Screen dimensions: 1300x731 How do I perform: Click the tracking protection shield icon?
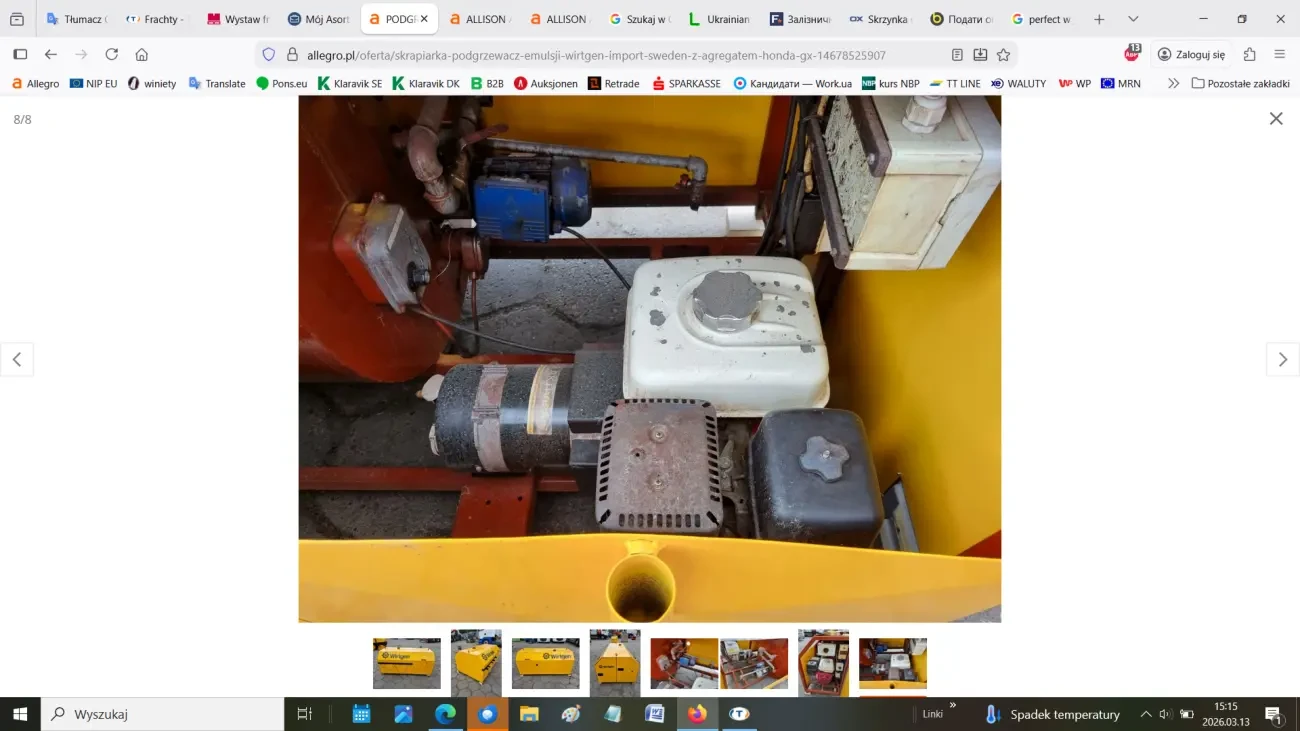268,55
